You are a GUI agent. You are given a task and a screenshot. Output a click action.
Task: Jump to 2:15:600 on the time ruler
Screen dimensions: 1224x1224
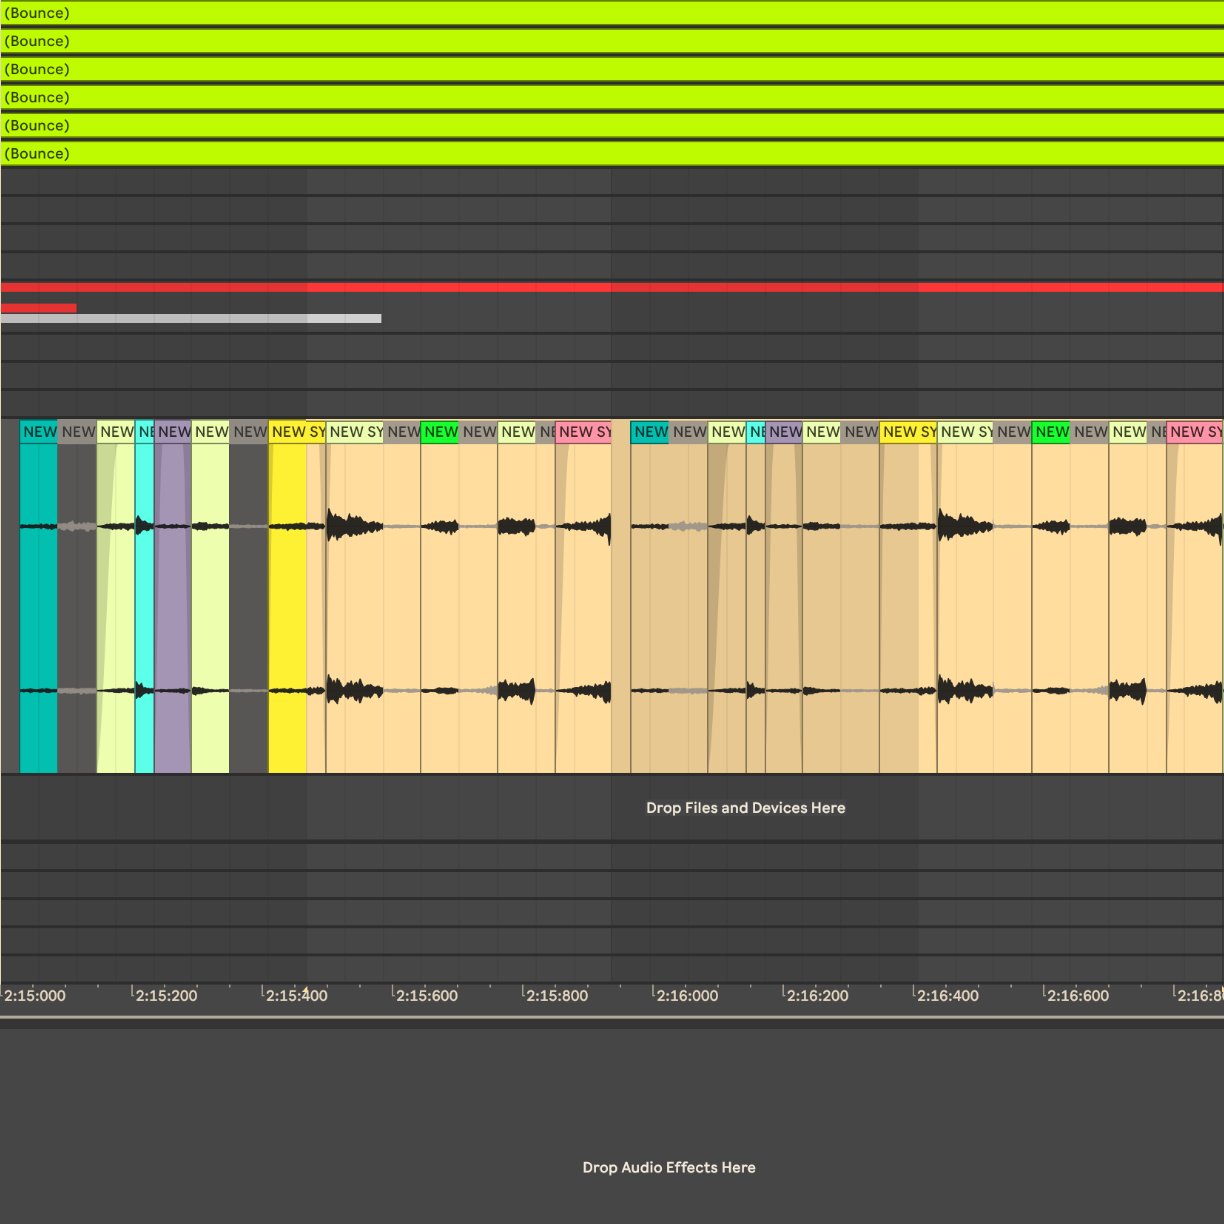[427, 995]
